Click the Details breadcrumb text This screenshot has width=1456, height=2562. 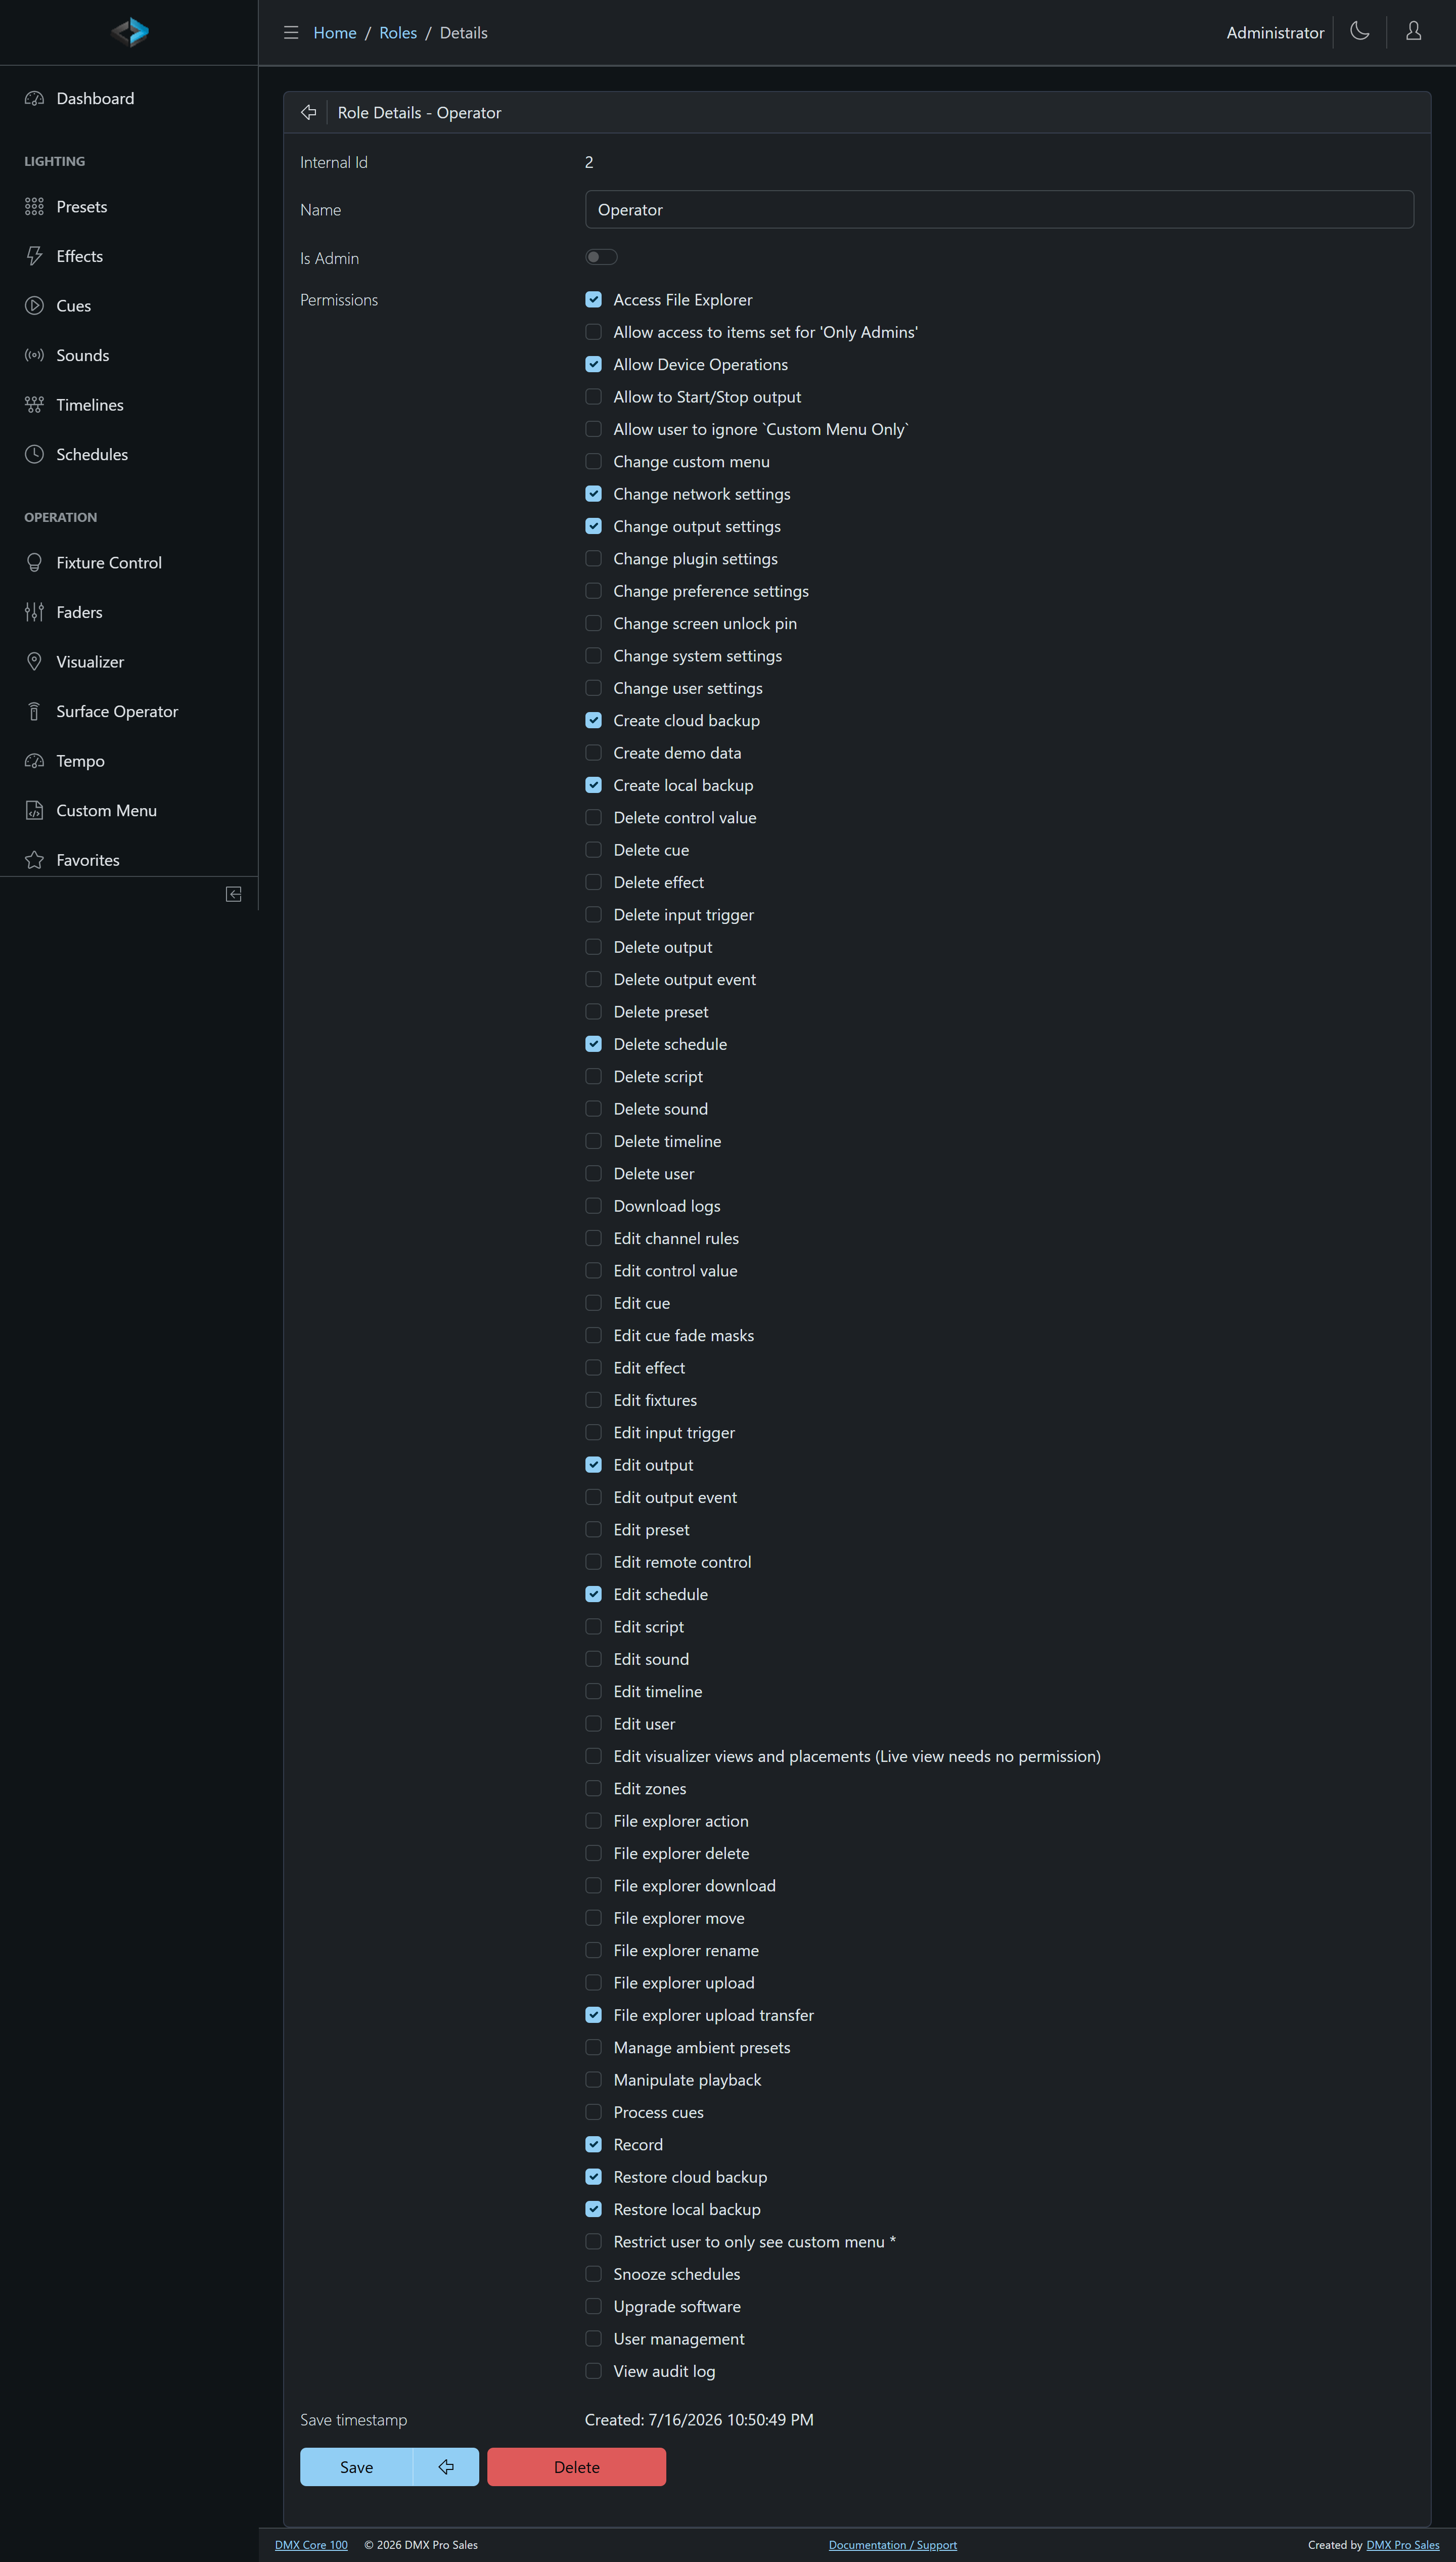point(464,33)
